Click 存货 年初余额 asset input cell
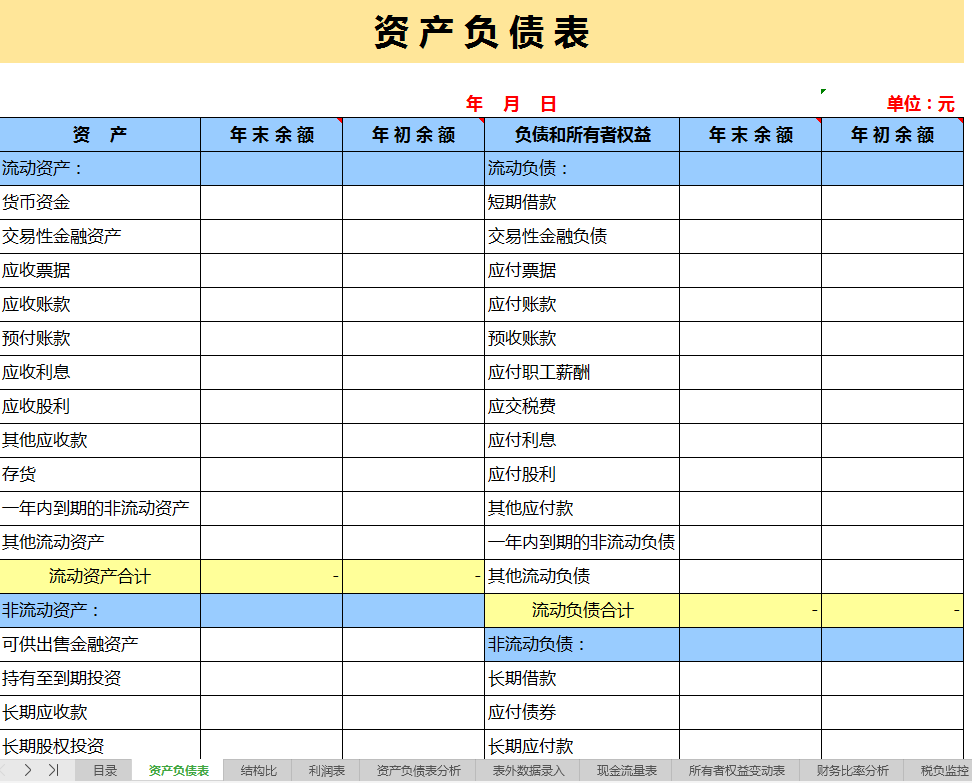Viewport: 972px width, 783px height. [413, 475]
